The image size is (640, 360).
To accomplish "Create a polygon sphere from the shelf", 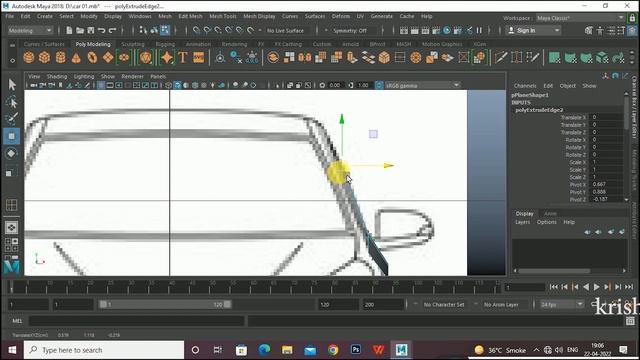I will (29, 58).
